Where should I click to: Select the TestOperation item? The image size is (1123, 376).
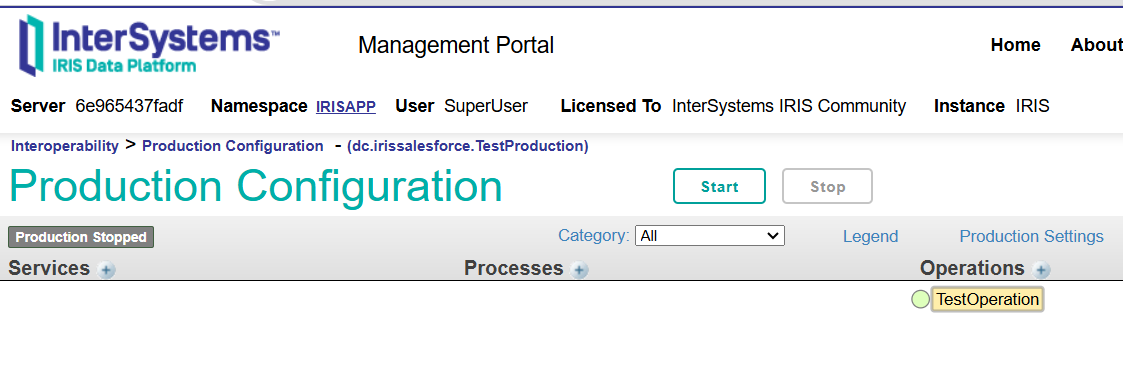[x=988, y=299]
